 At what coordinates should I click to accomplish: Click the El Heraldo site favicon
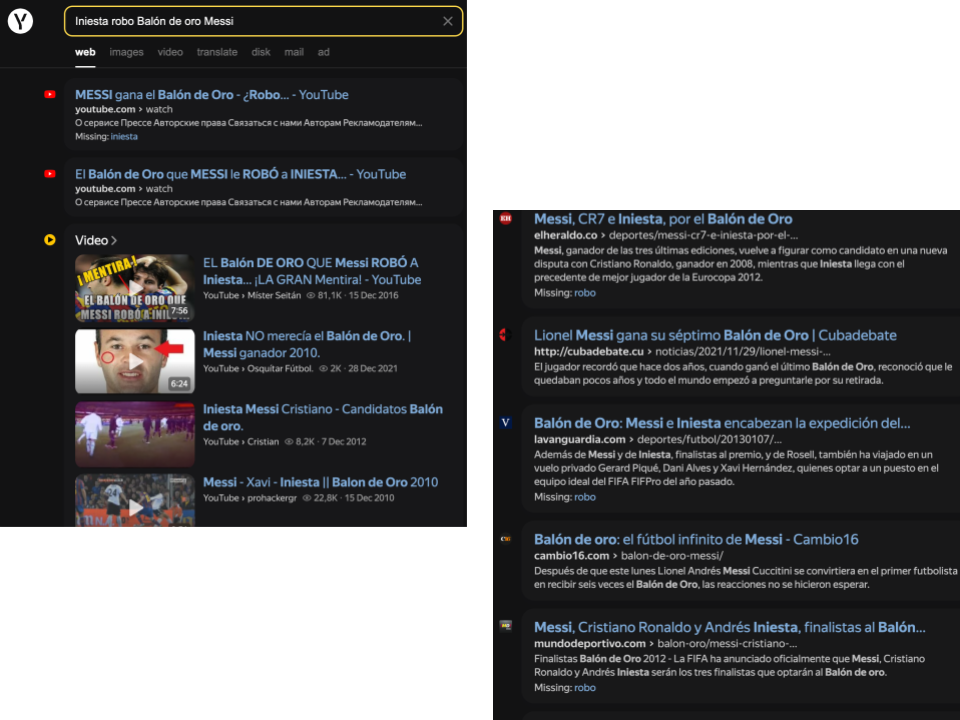click(506, 219)
